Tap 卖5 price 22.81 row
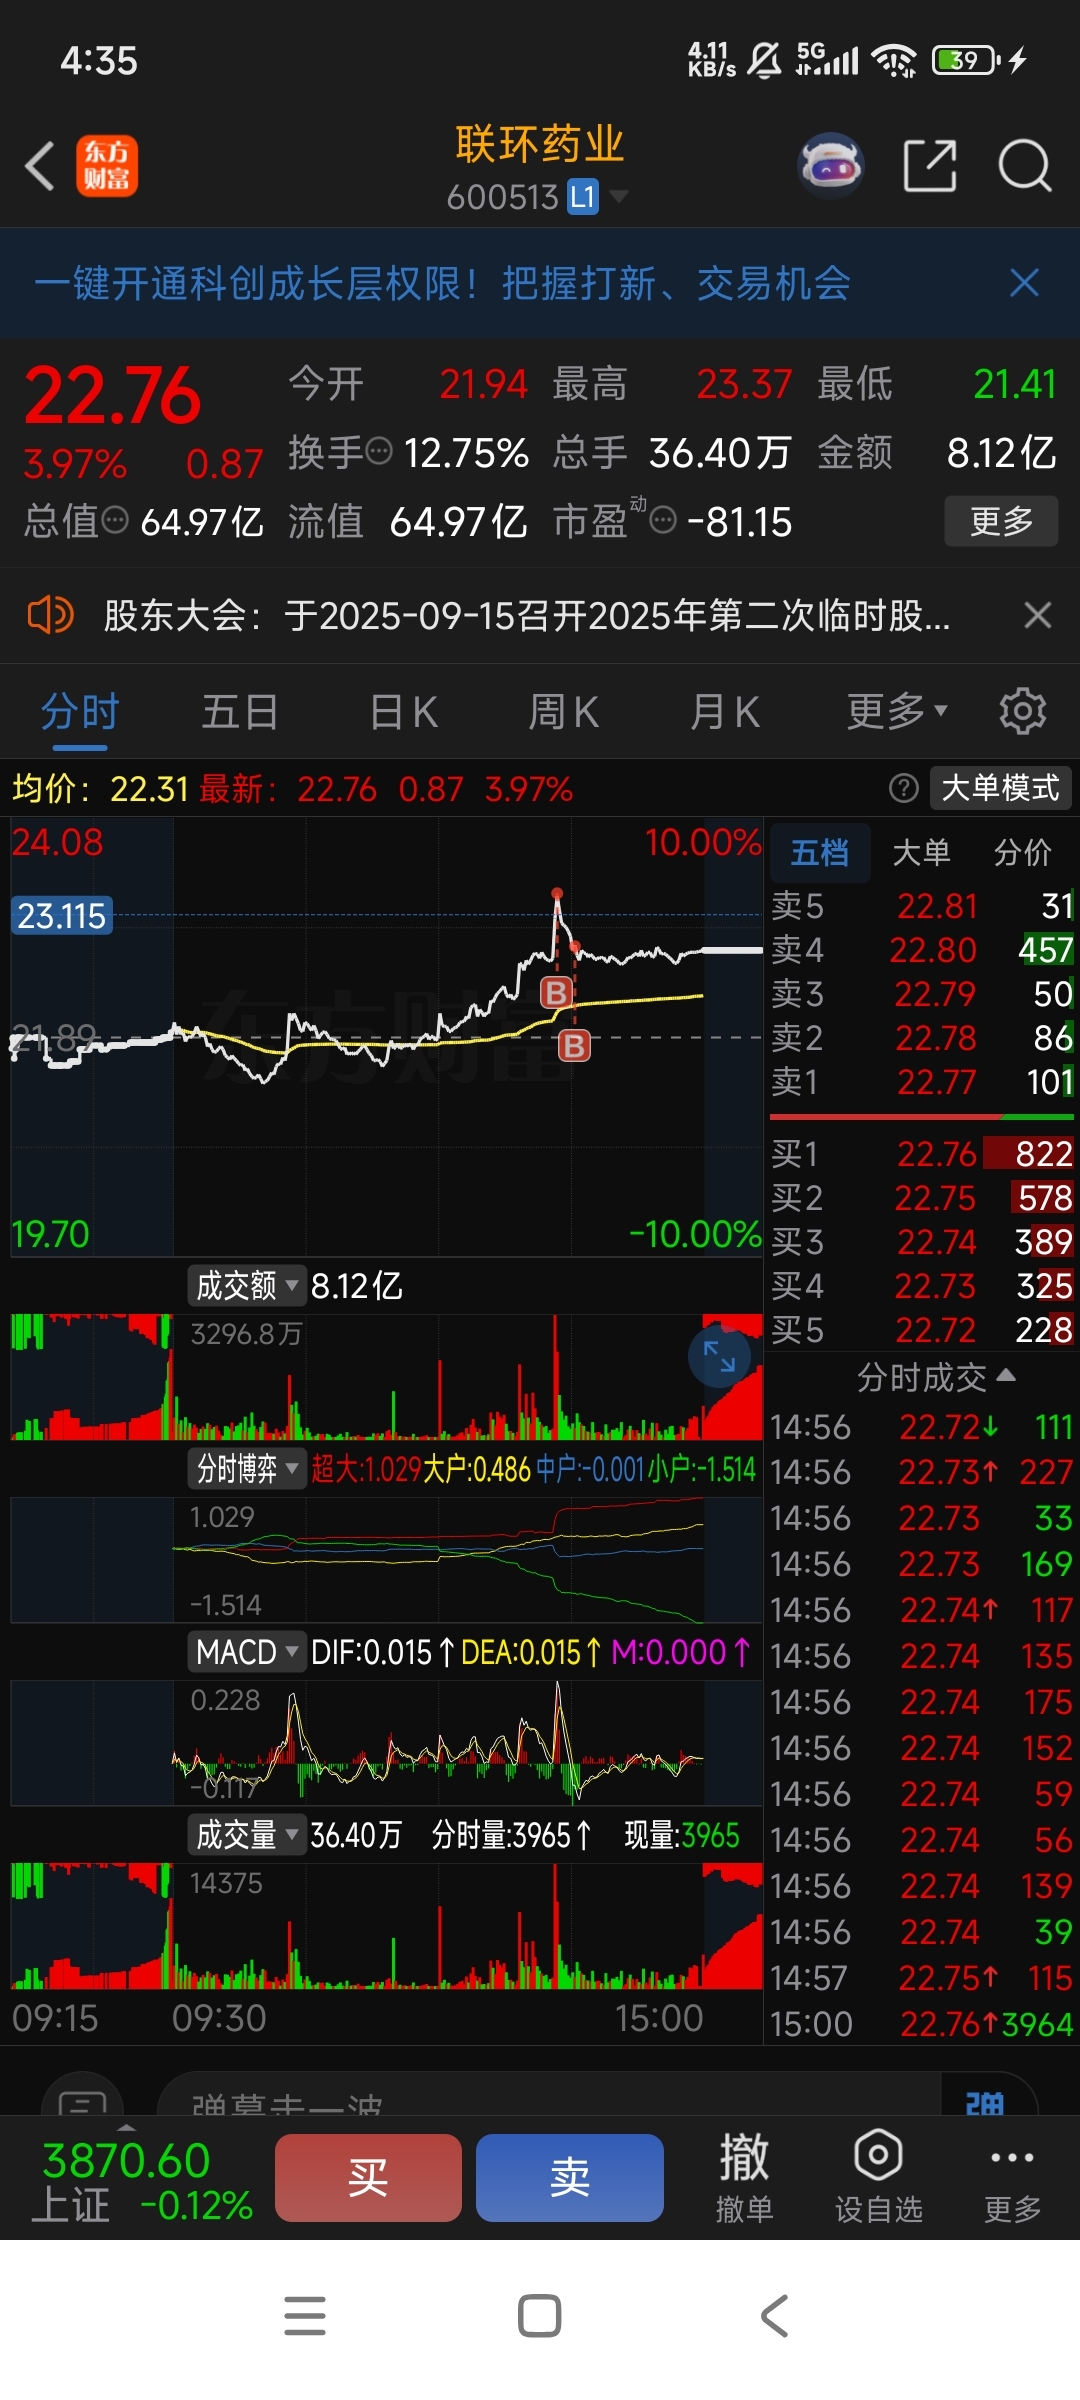Viewport: 1080px width, 2400px height. click(923, 906)
